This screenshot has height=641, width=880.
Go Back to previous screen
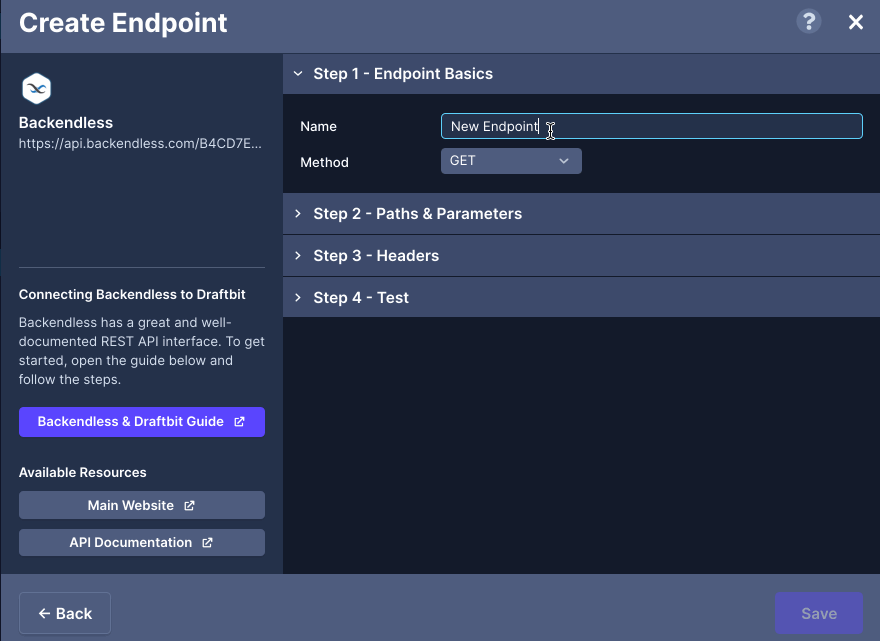[x=65, y=613]
